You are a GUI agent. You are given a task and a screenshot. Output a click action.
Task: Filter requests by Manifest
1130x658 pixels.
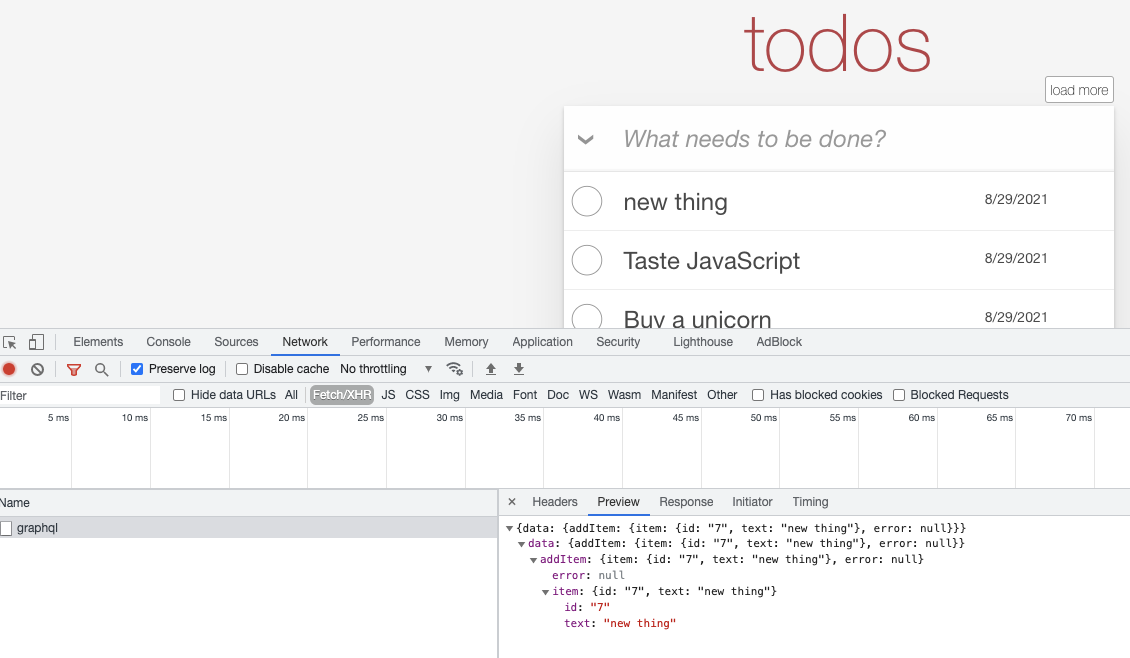[674, 395]
